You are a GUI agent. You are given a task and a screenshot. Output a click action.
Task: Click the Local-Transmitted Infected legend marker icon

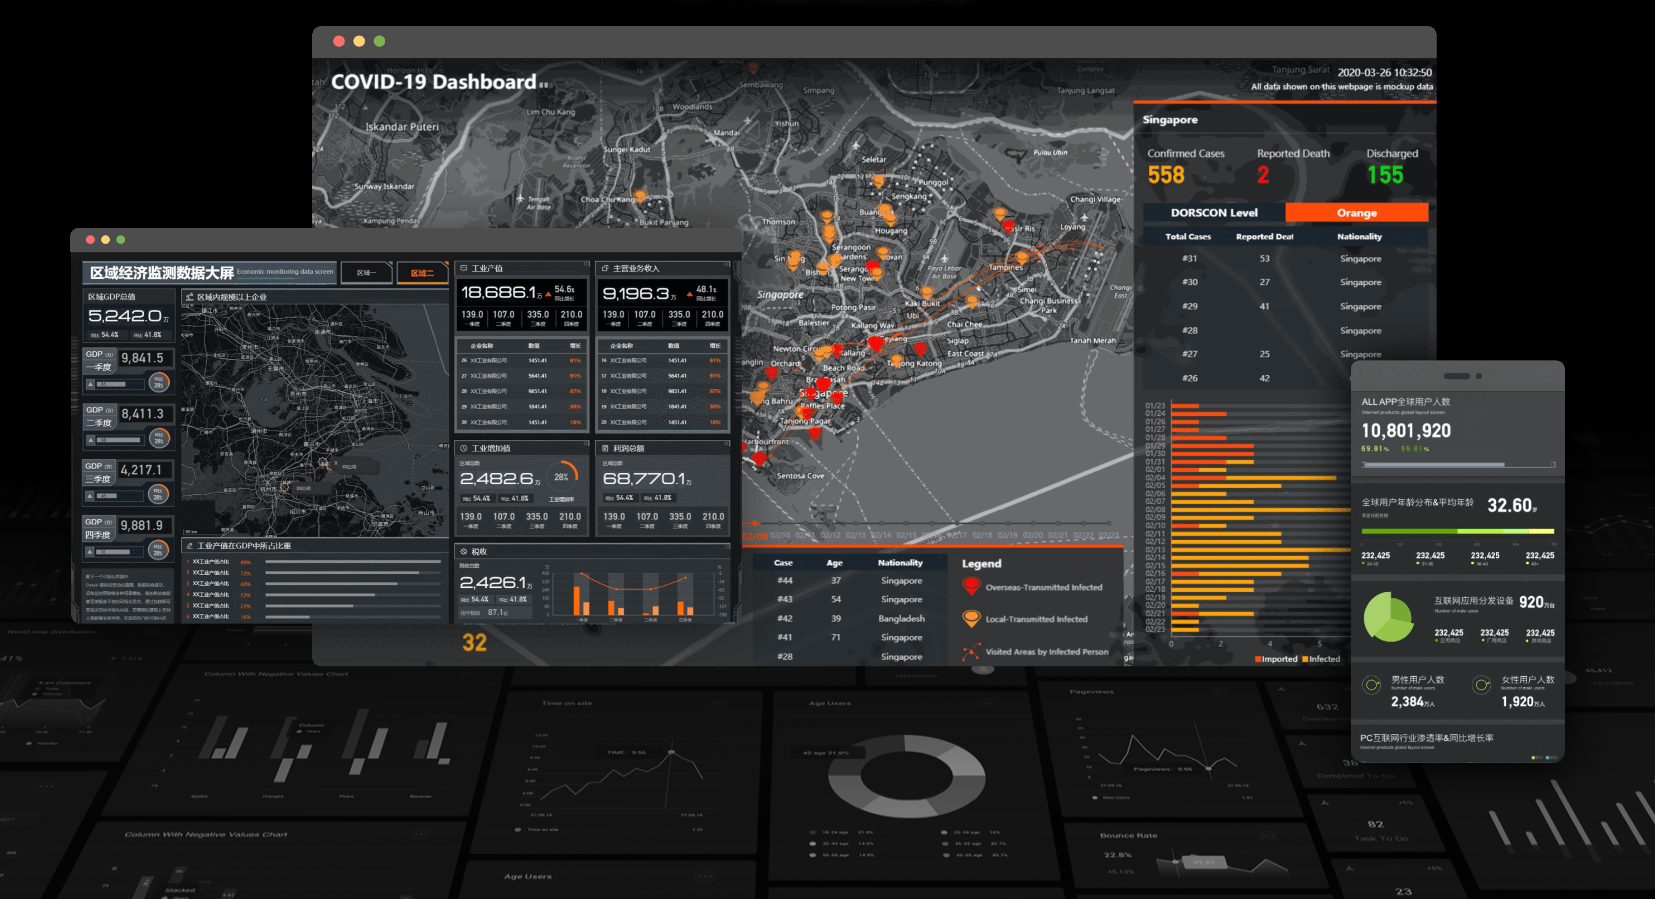971,619
